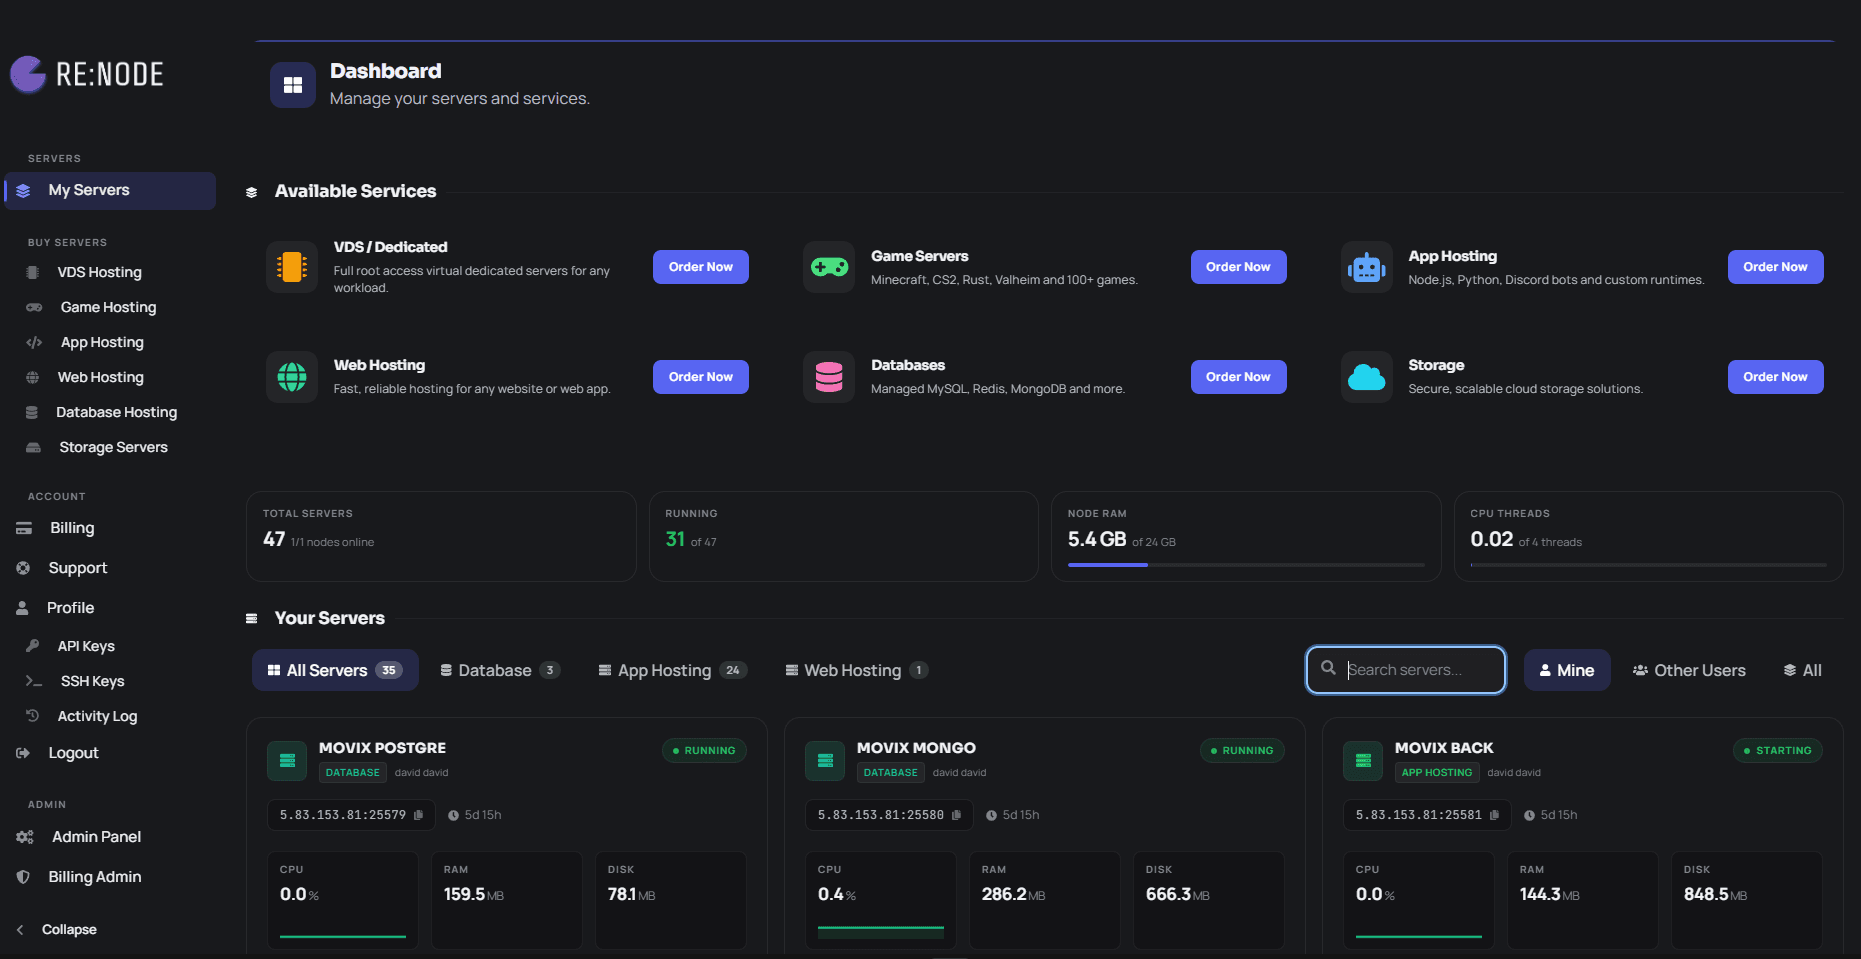Click the SSH Keys terminal icon

click(x=34, y=681)
